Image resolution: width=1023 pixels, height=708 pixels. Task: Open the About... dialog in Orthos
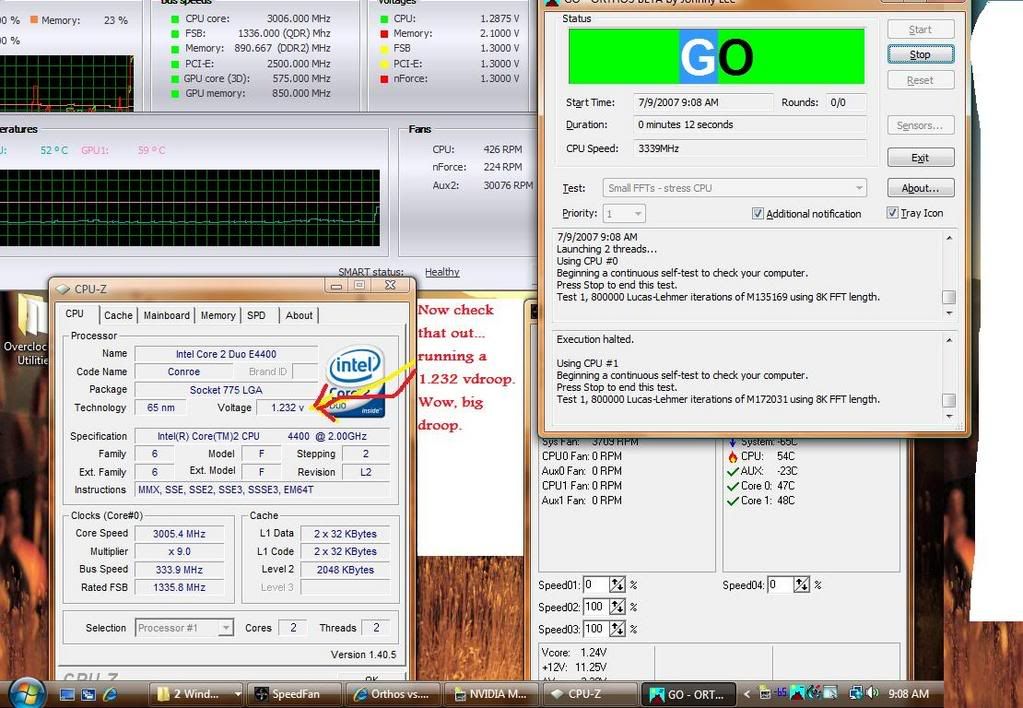point(921,188)
